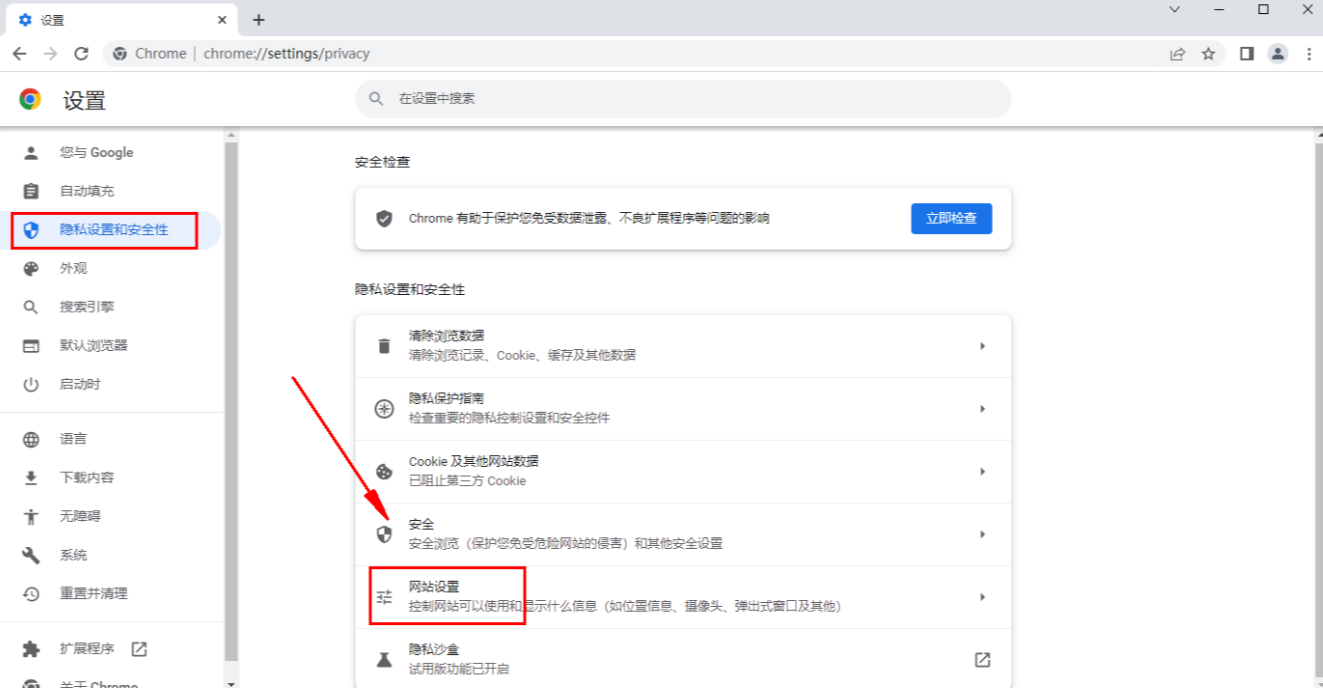Reload the settings page
This screenshot has width=1323, height=688.
[x=82, y=54]
